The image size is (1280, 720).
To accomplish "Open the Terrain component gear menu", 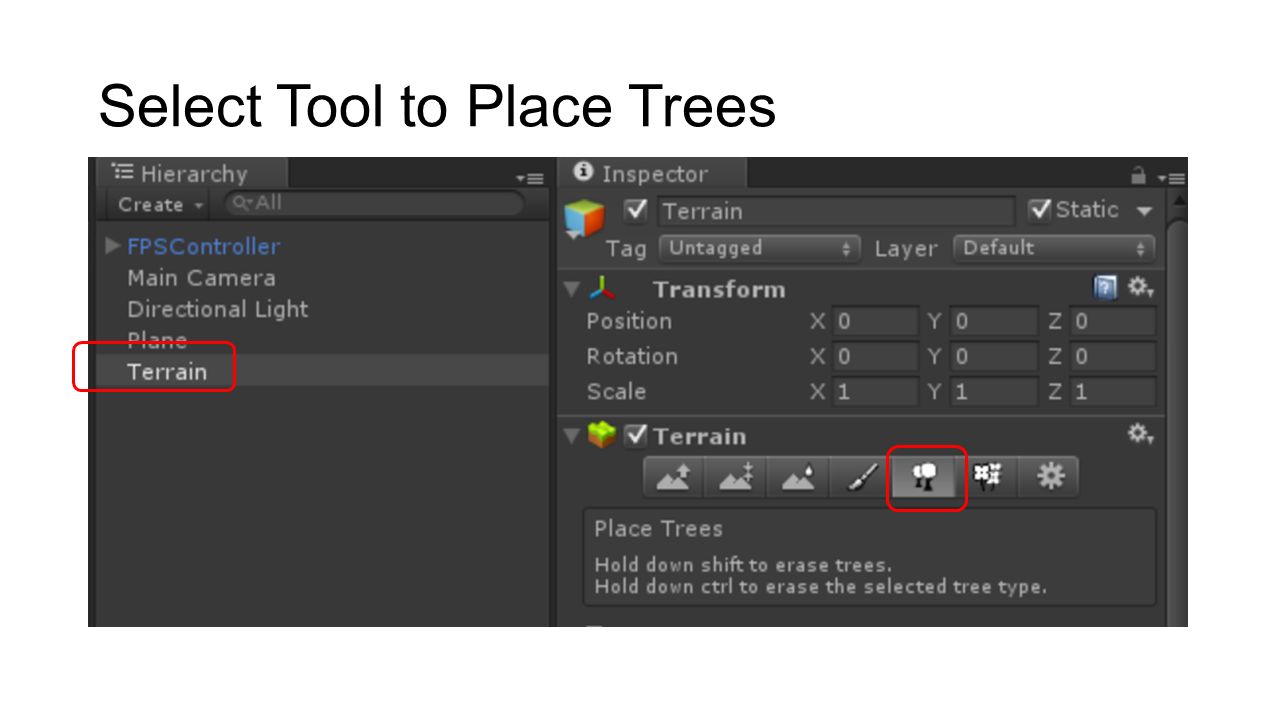I will [1141, 434].
